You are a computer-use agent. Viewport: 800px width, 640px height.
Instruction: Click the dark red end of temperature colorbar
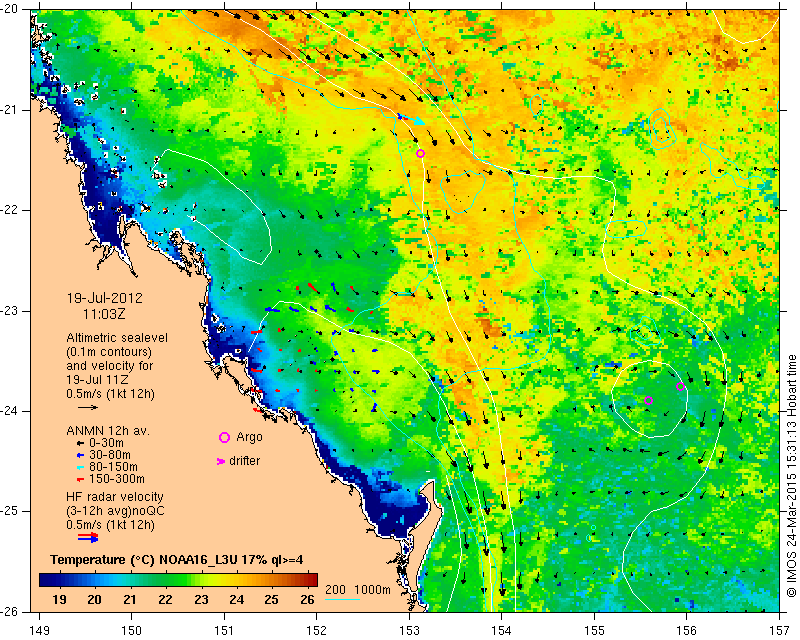pos(312,580)
